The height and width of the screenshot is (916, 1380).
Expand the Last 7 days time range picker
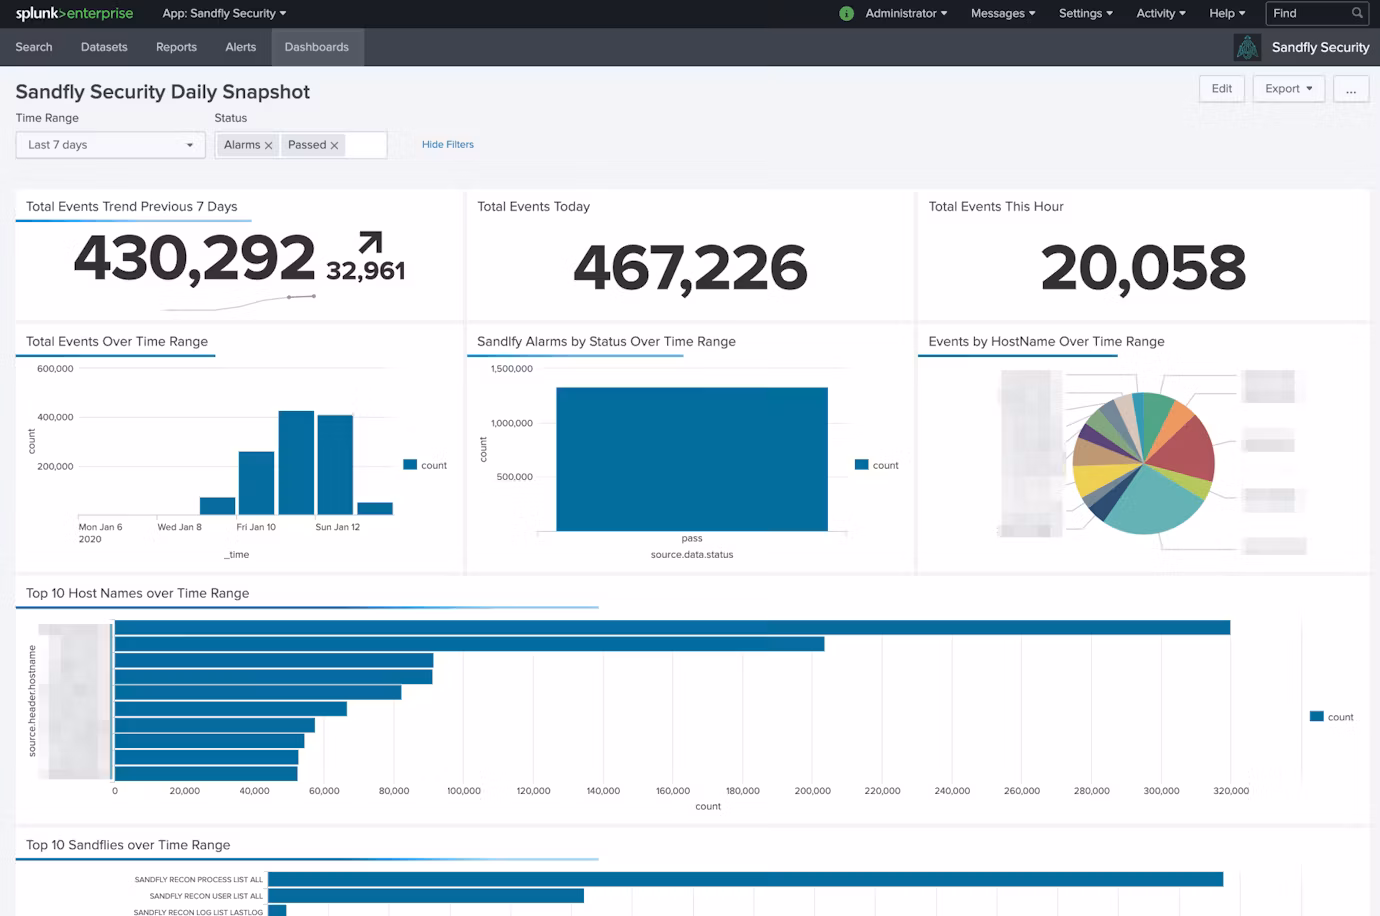(x=110, y=145)
